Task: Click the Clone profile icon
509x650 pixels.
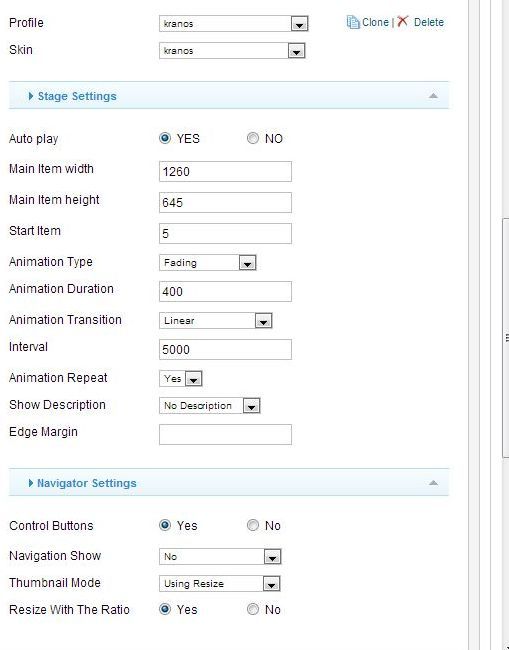Action: [x=353, y=22]
